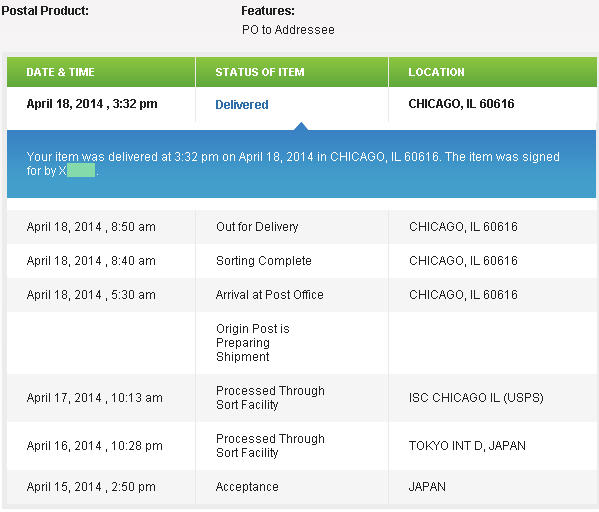This screenshot has height=512, width=599.
Task: Click the April 17, 2014 10:13 am date
Action: pyautogui.click(x=94, y=398)
